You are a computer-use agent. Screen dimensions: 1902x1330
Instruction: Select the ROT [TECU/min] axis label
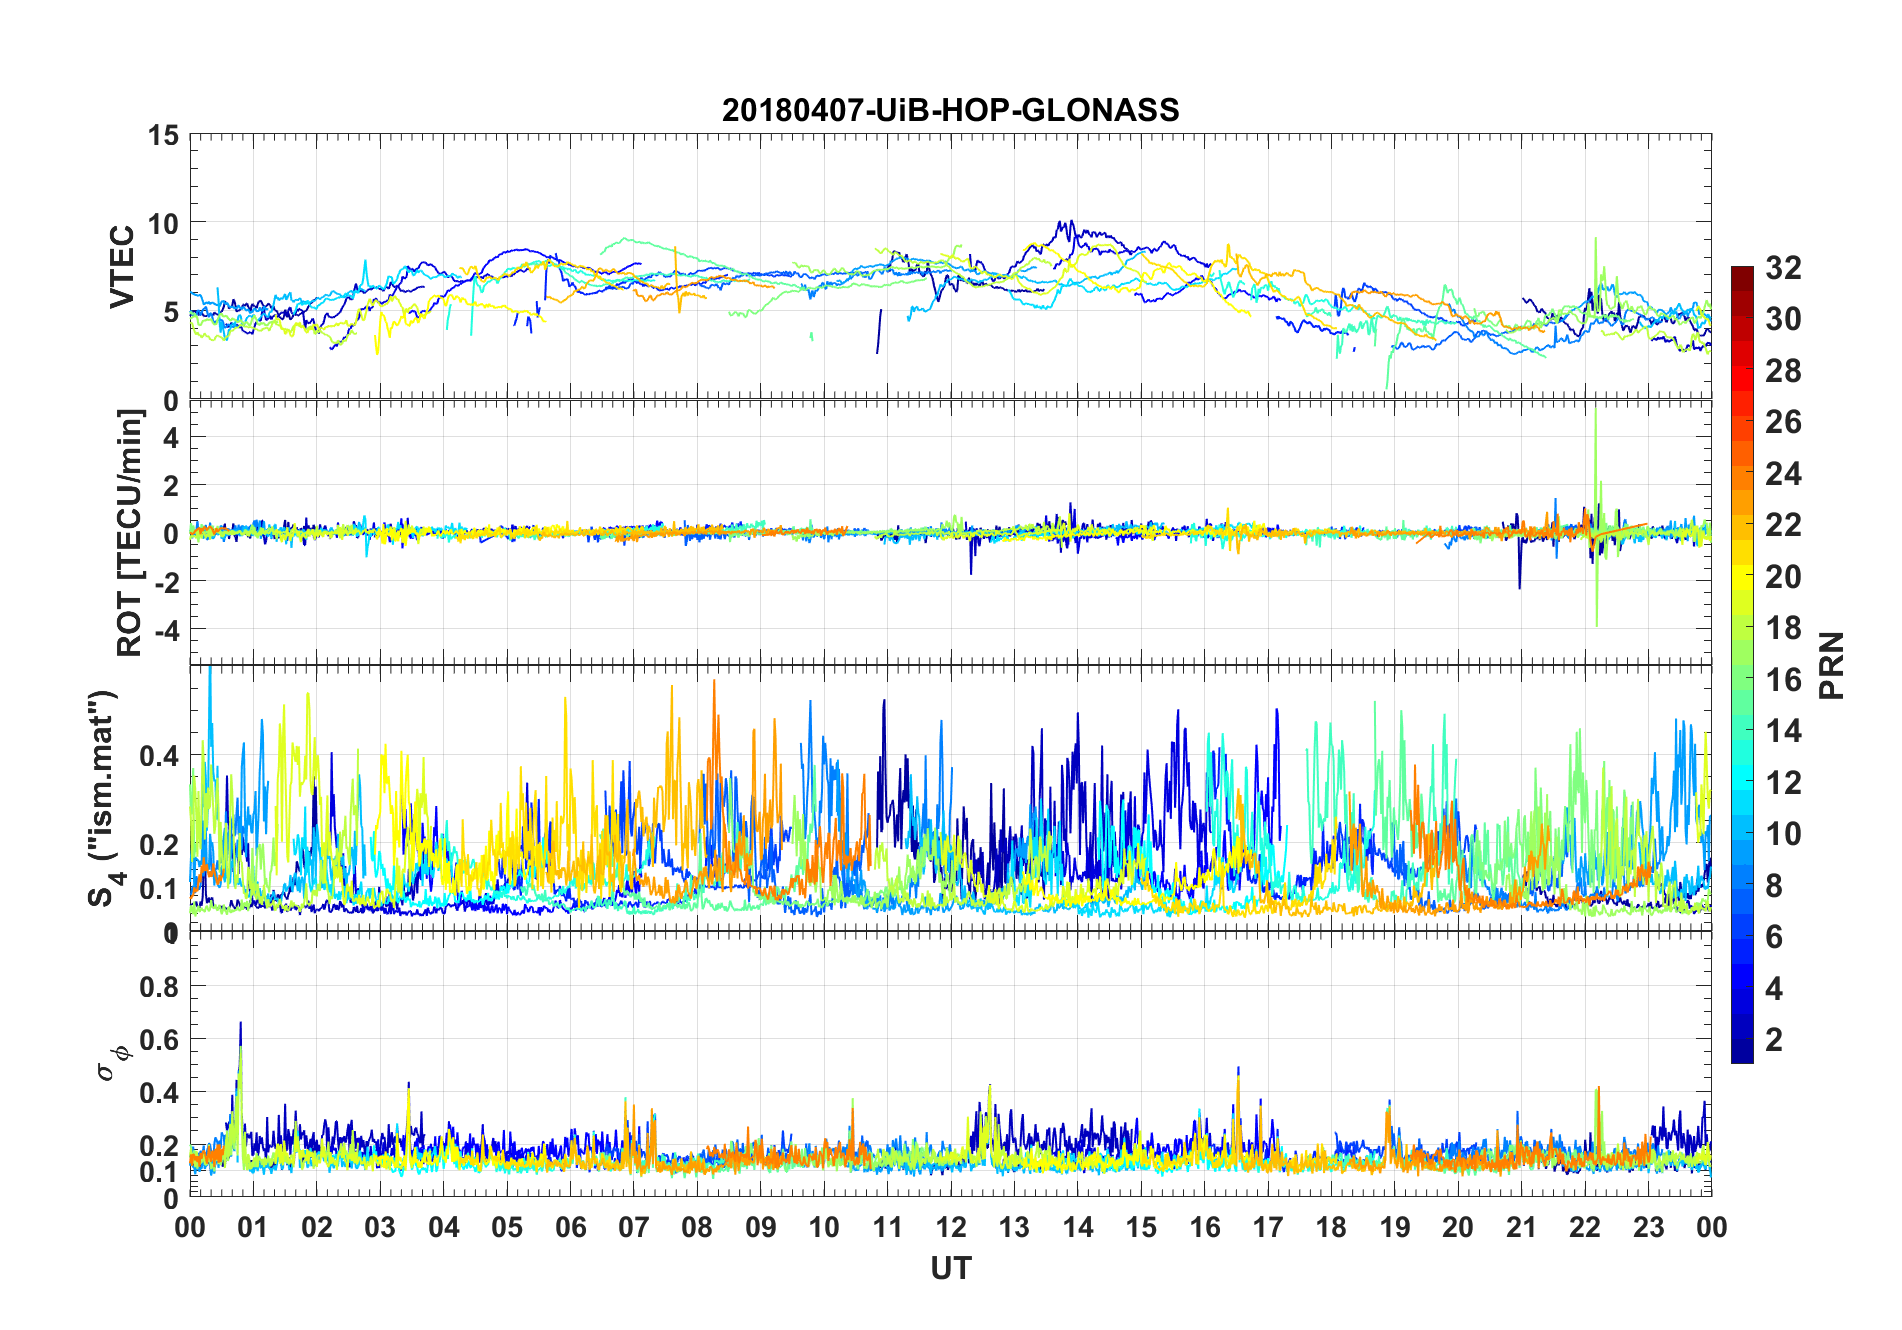pos(130,533)
